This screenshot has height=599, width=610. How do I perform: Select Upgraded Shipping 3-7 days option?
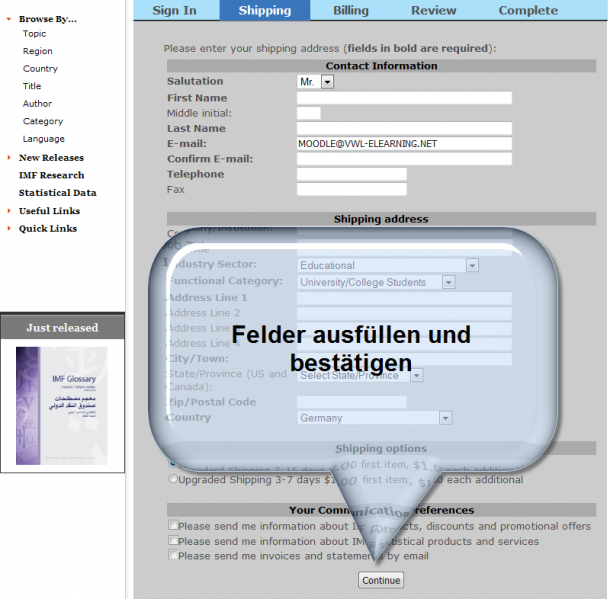coord(173,480)
